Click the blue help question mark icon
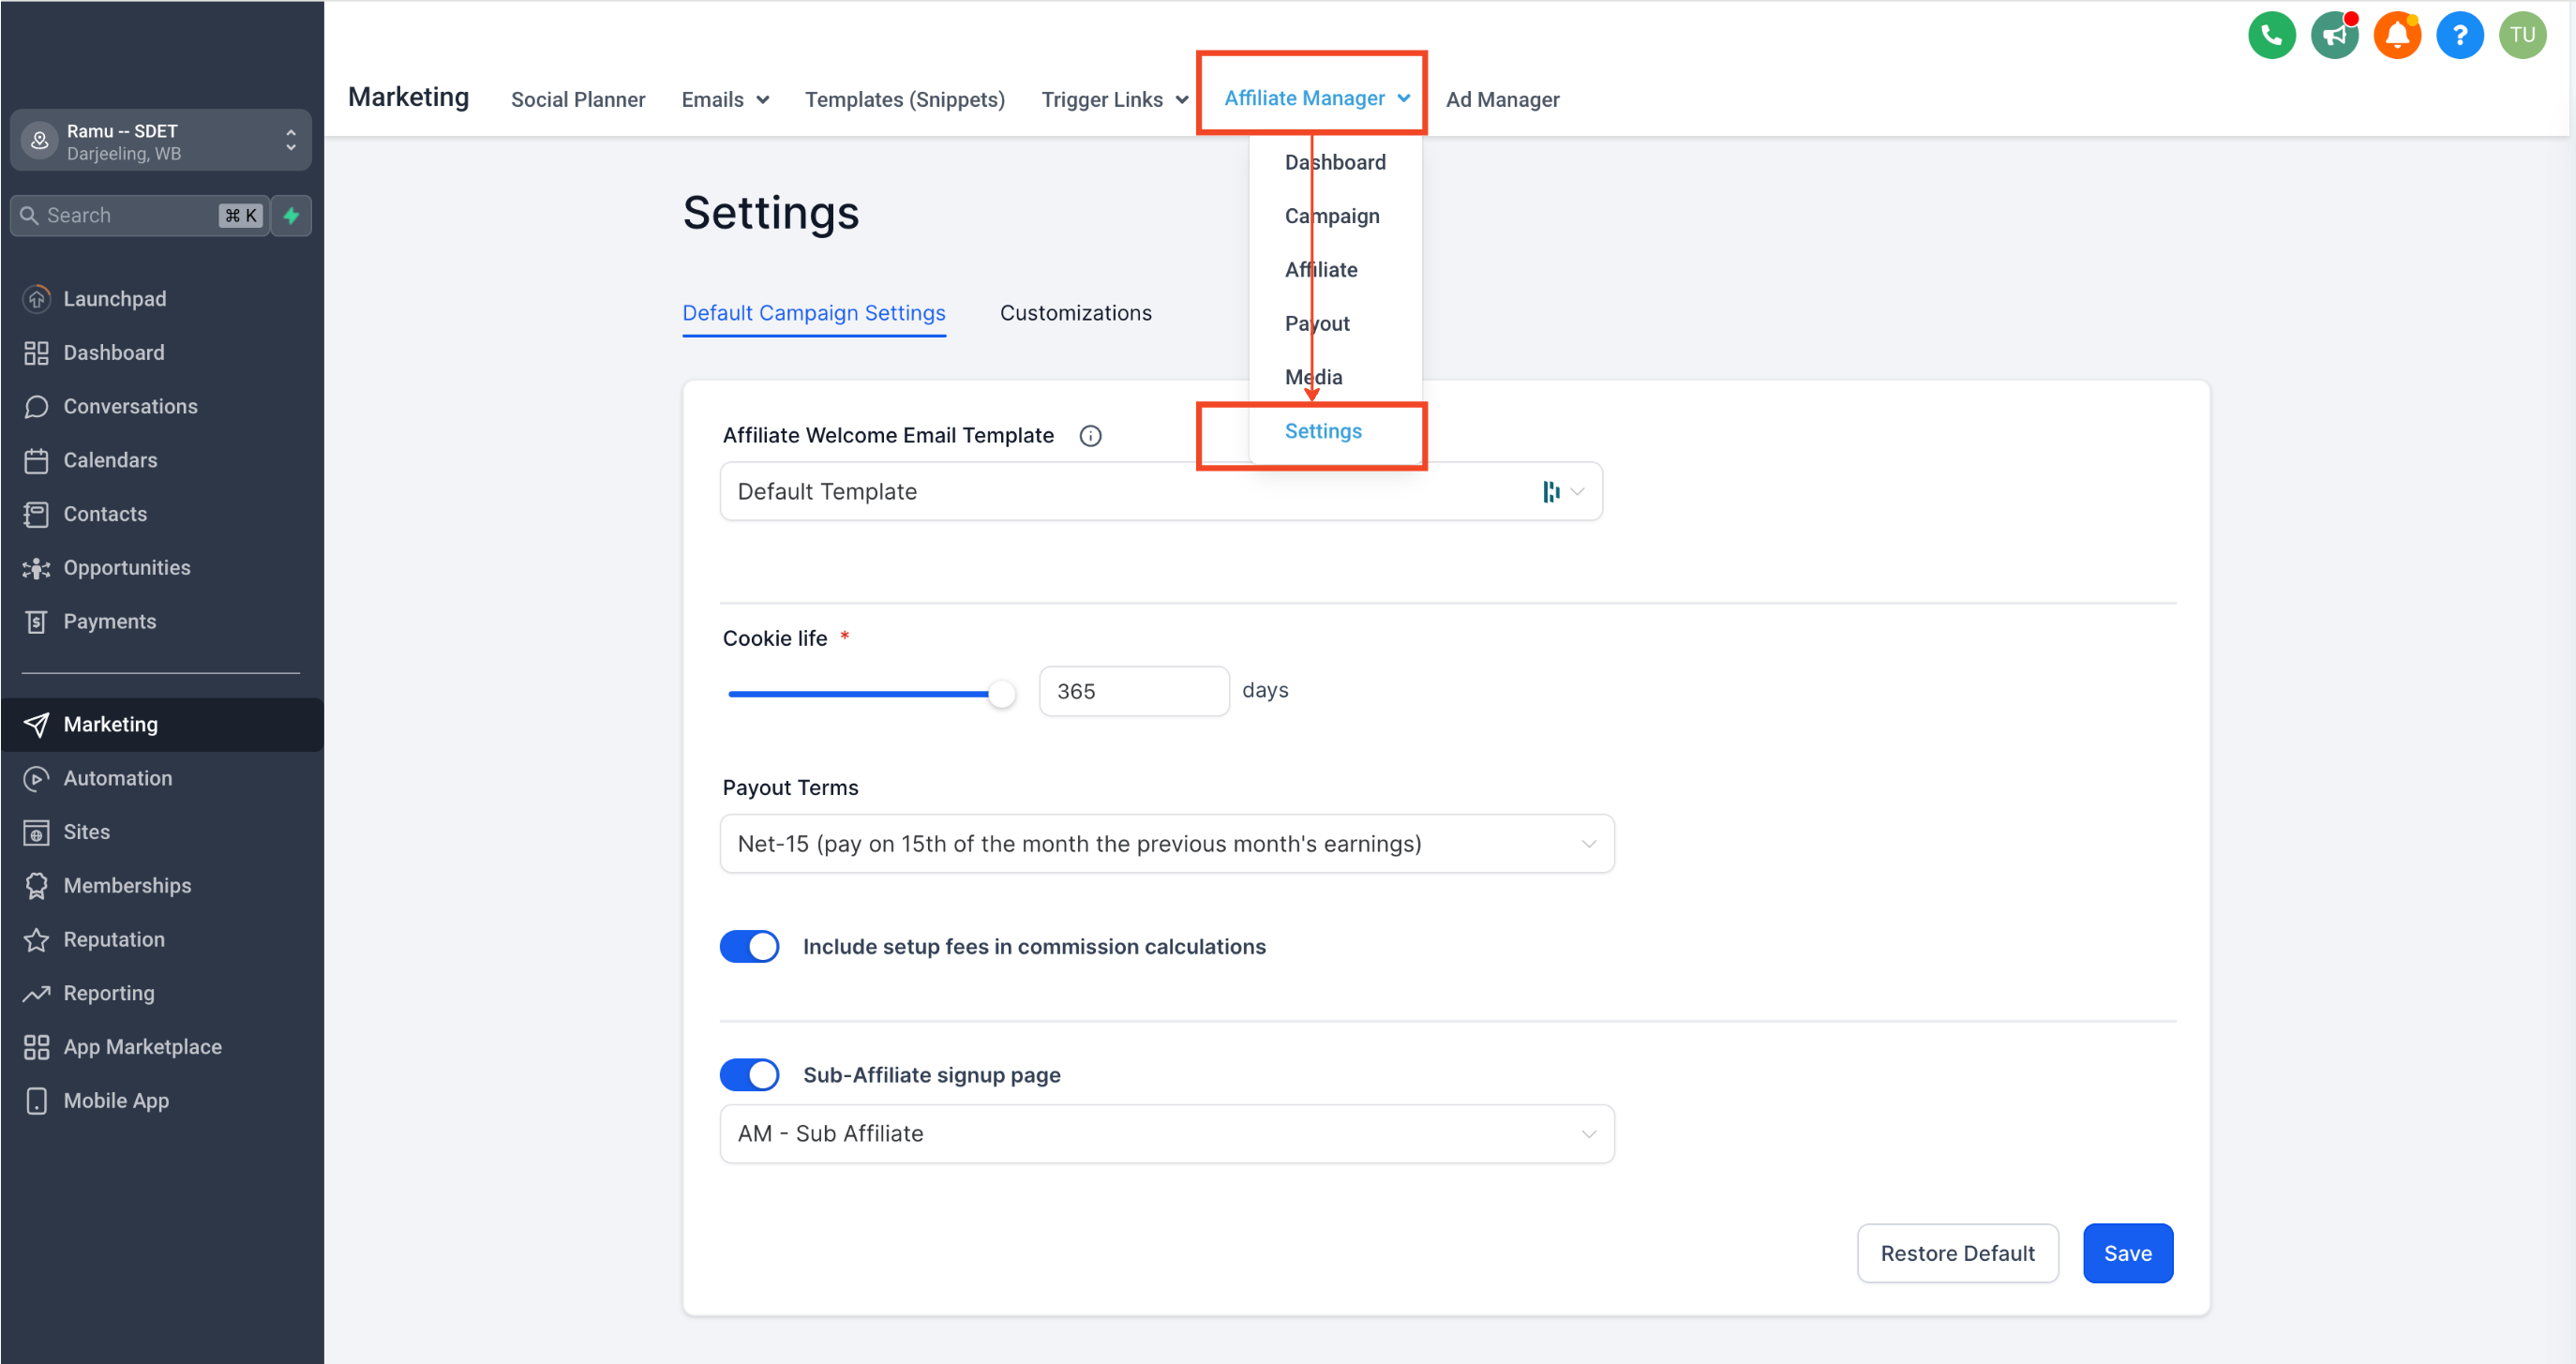The image size is (2576, 1364). (x=2459, y=36)
